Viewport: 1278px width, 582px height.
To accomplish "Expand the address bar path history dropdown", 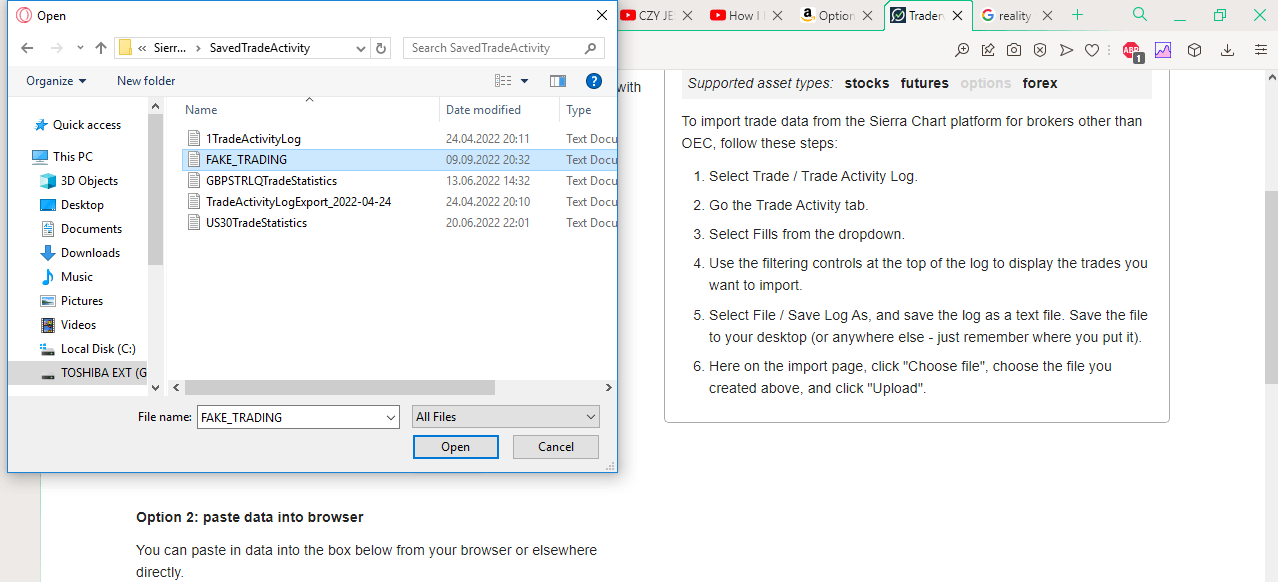I will pyautogui.click(x=361, y=48).
